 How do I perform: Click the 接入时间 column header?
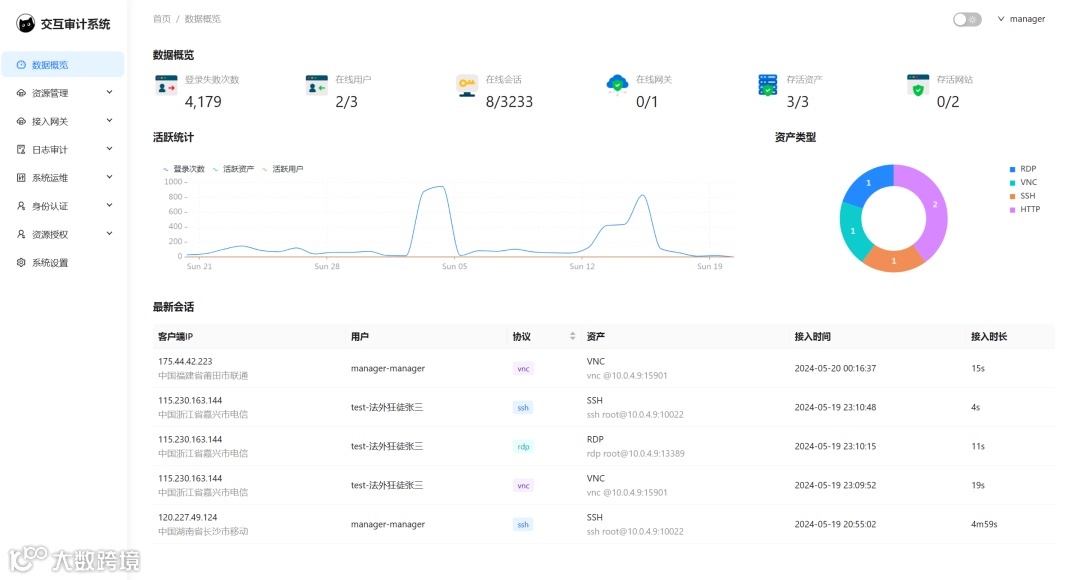pos(813,337)
